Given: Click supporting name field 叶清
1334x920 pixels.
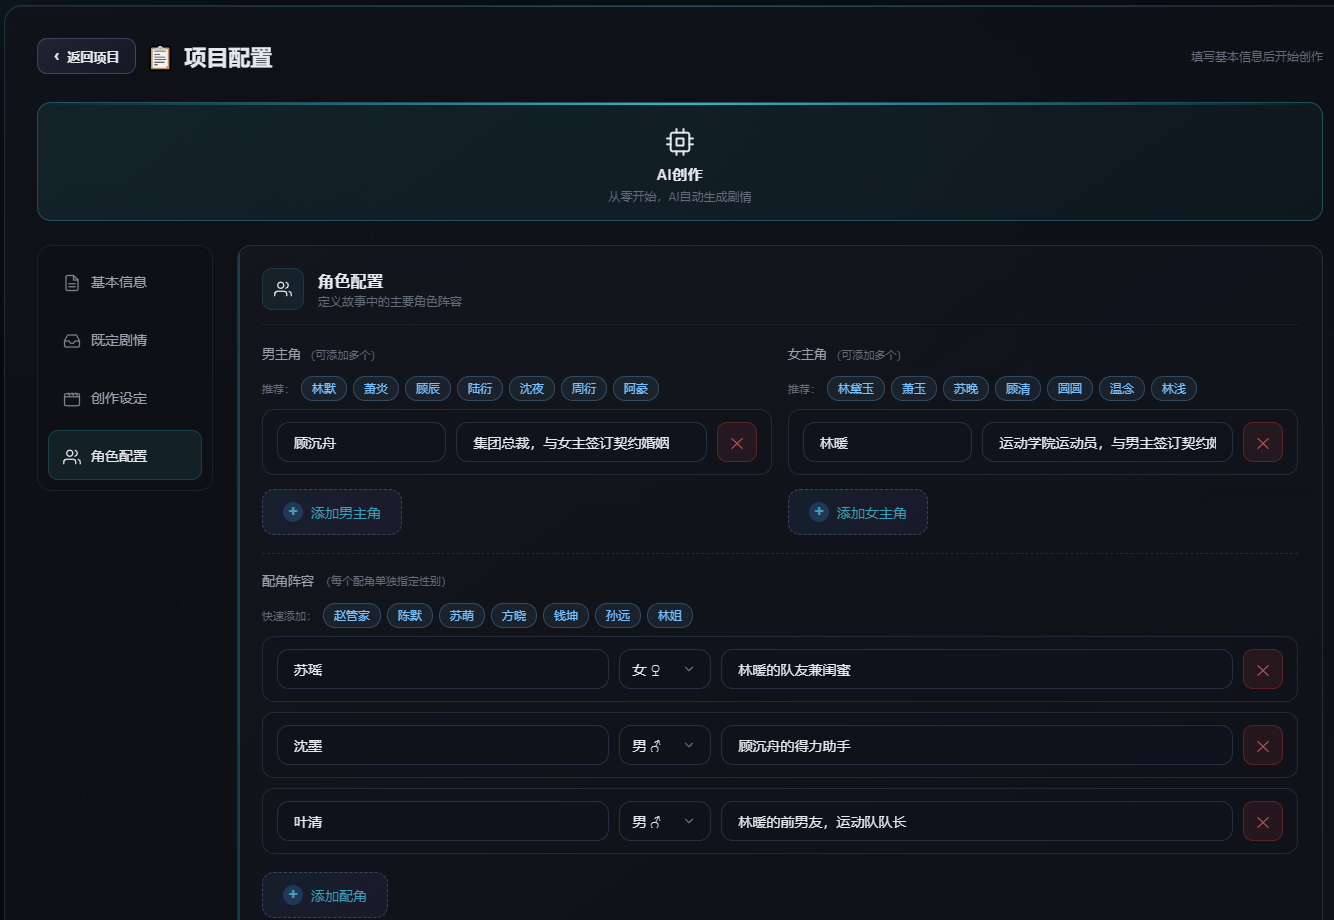Looking at the screenshot, I should point(443,821).
